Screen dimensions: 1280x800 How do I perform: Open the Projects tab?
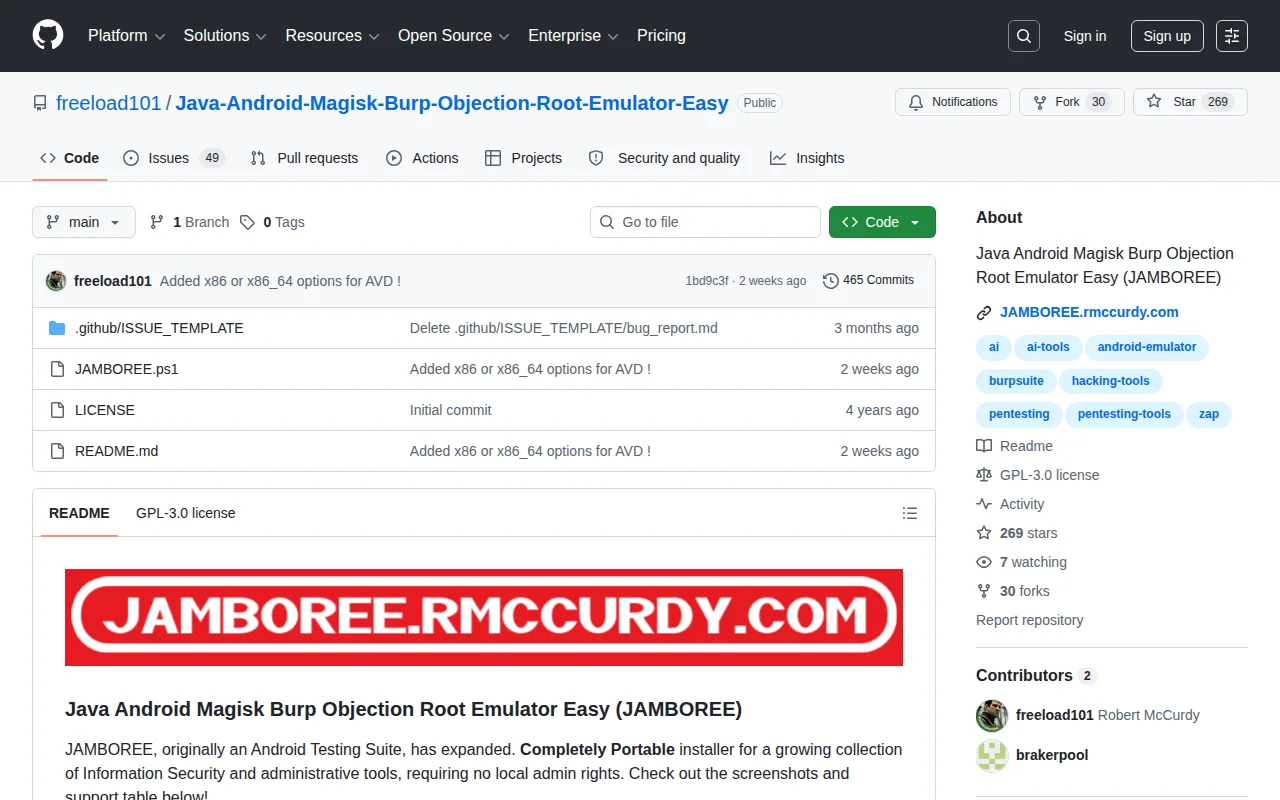click(x=523, y=158)
